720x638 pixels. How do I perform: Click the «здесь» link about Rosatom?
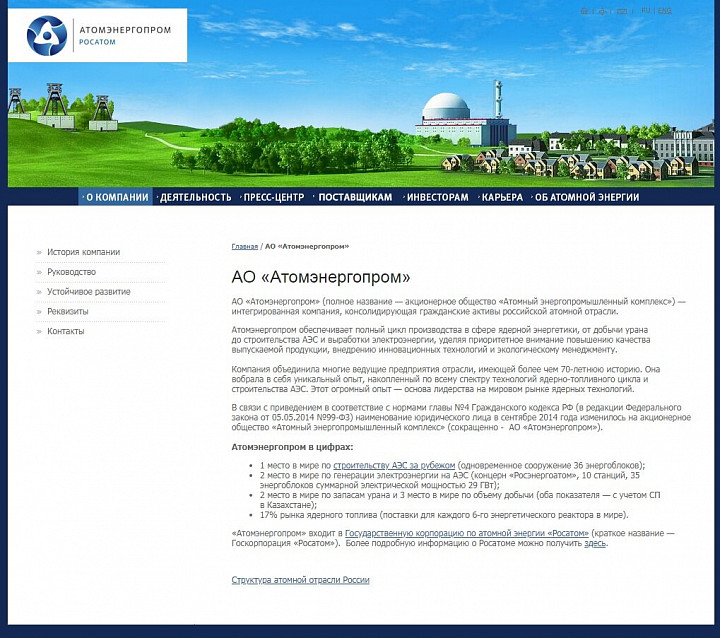(x=595, y=543)
